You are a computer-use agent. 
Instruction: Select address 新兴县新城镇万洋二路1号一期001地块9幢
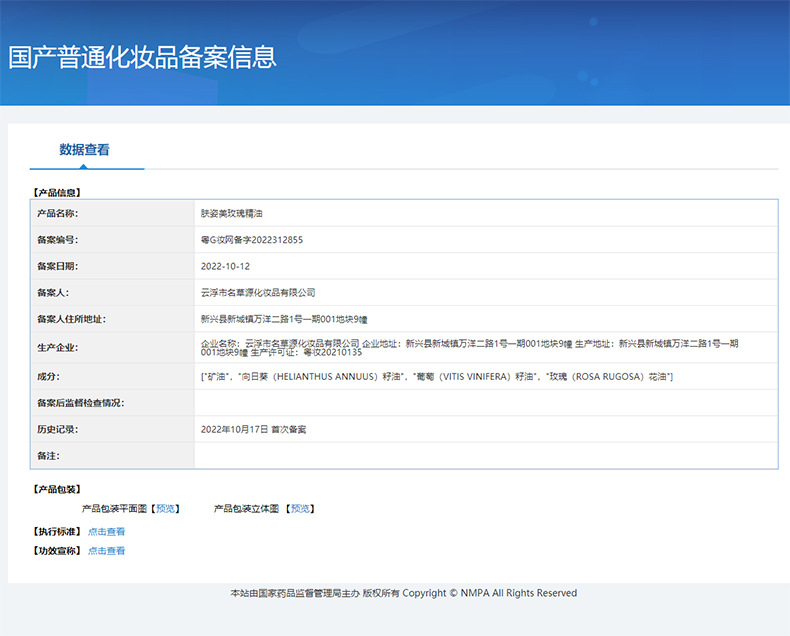[x=284, y=319]
